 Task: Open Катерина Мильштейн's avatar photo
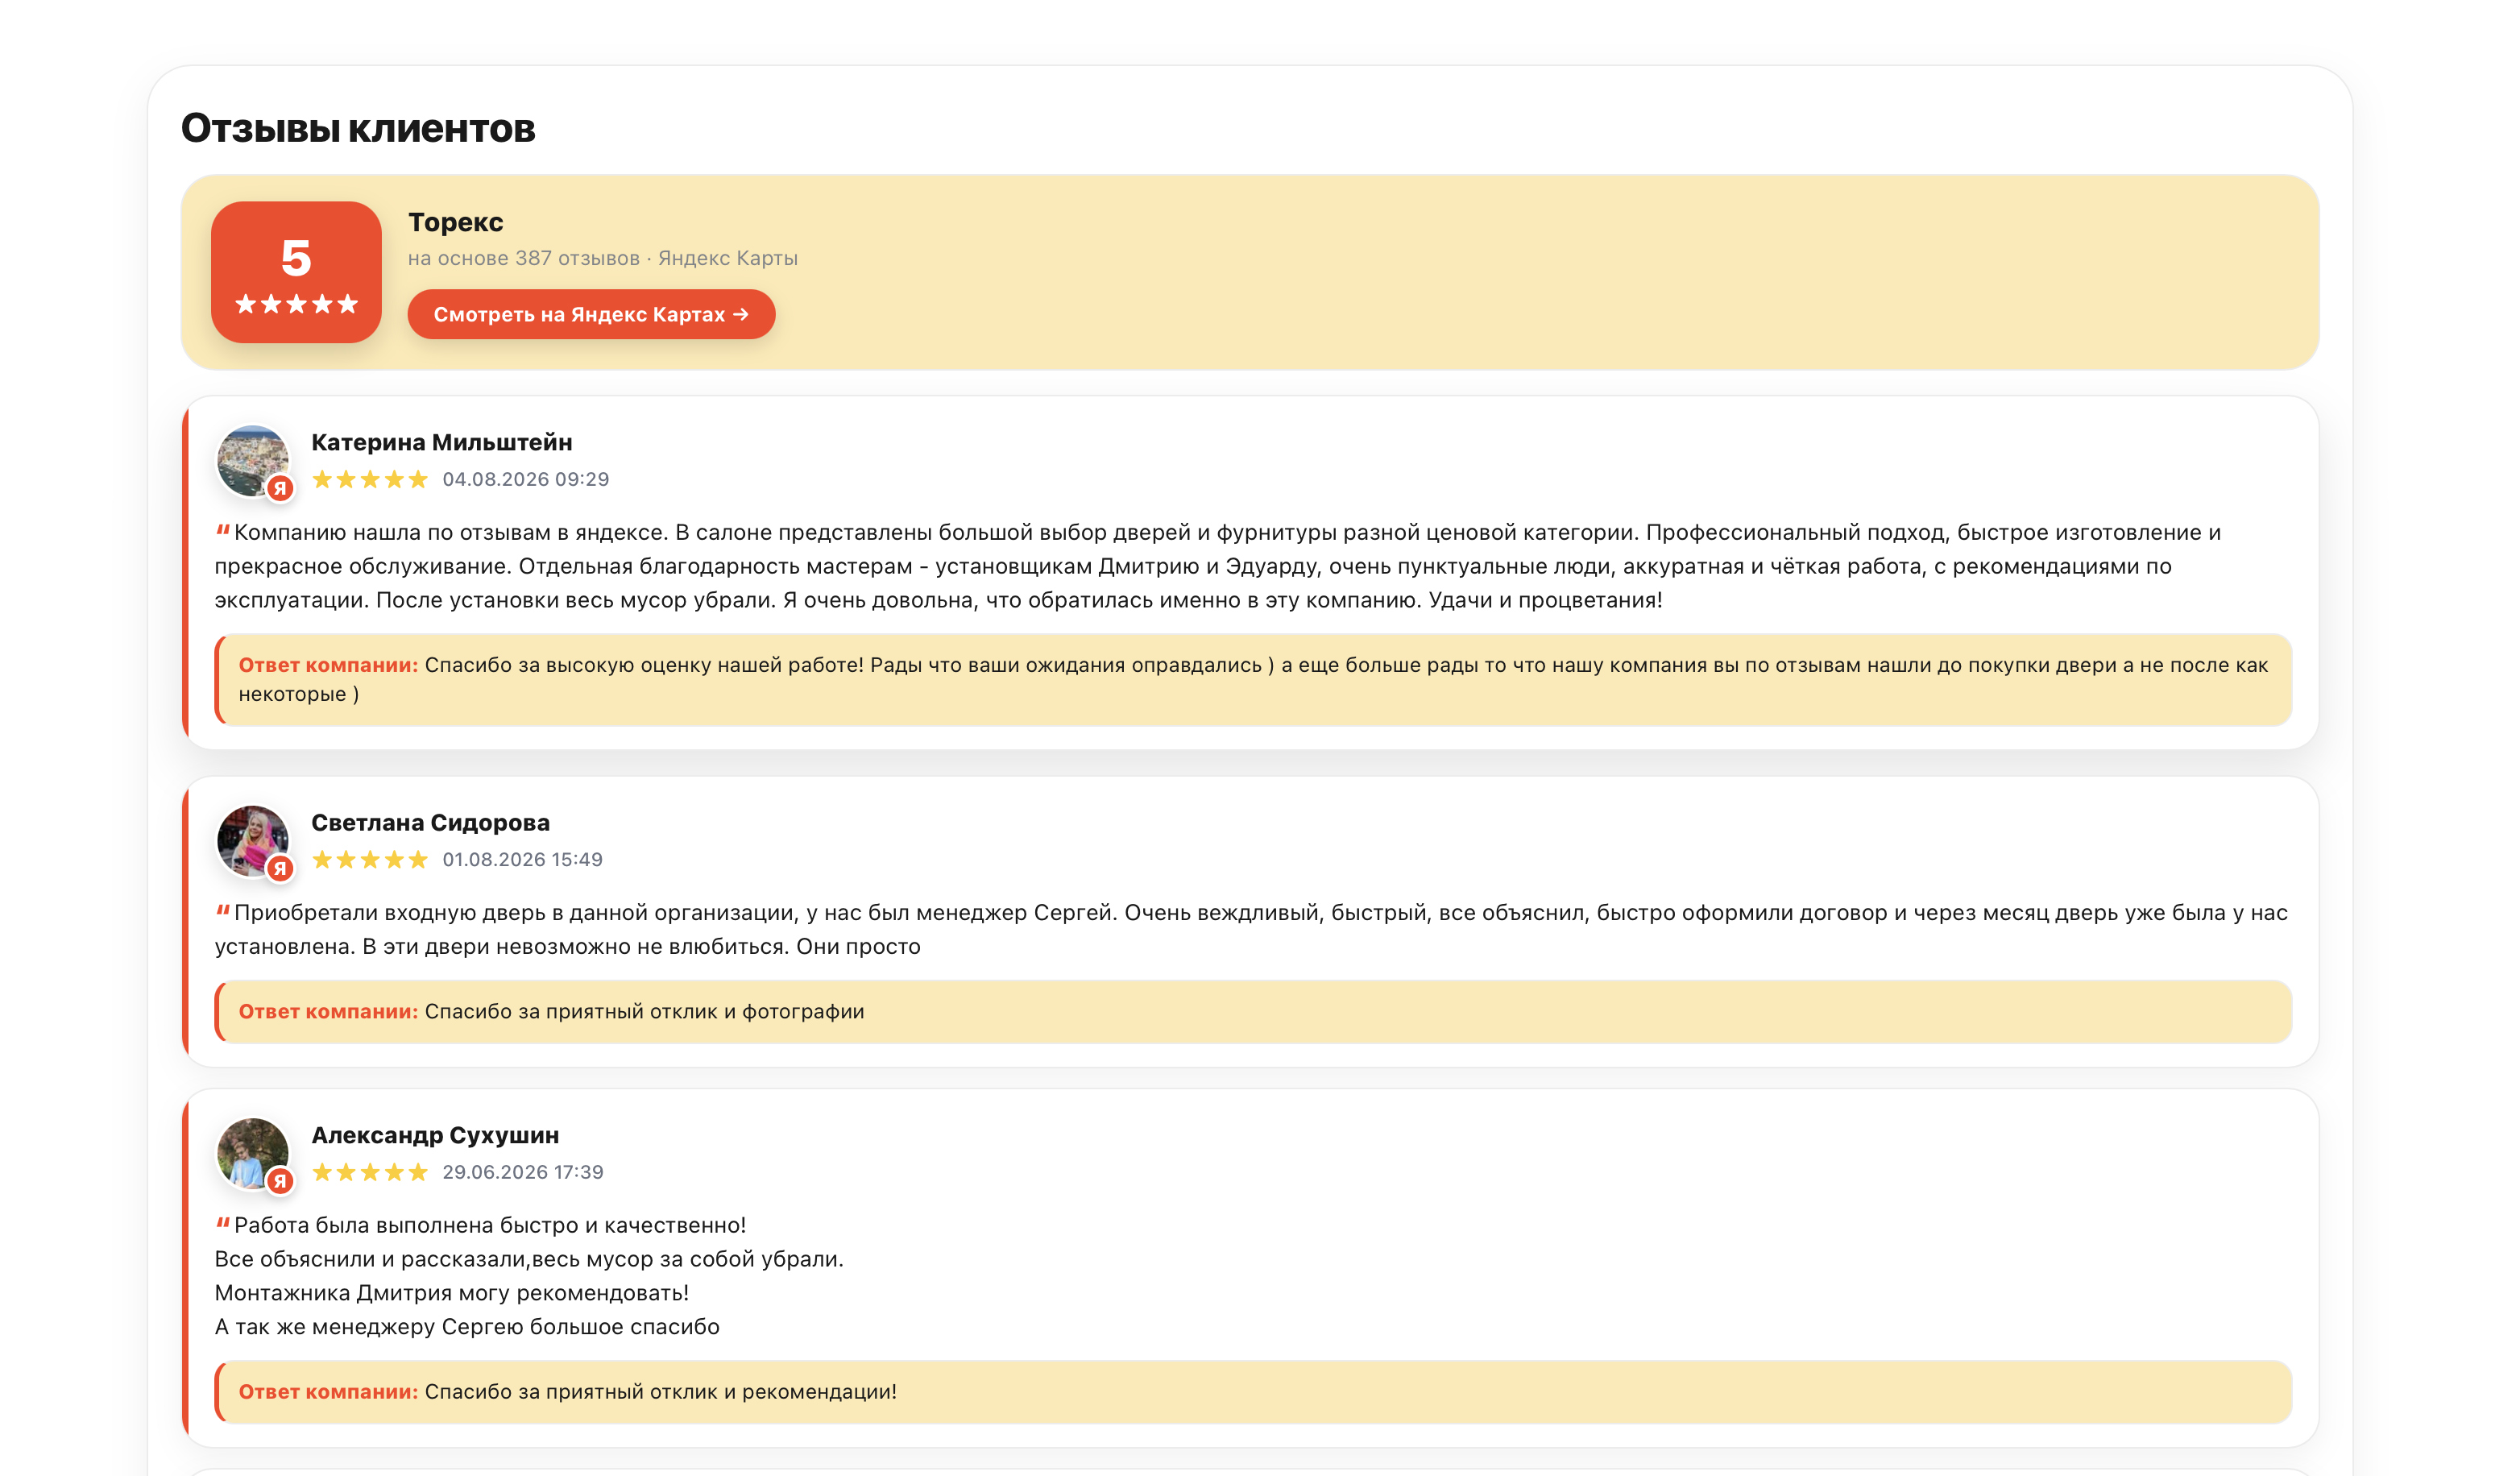[x=253, y=461]
